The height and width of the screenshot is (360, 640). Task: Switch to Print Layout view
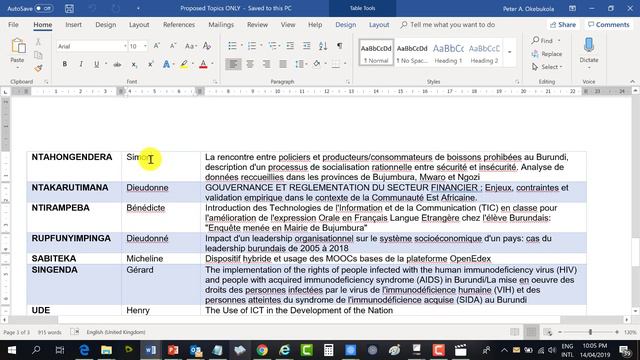point(531,332)
